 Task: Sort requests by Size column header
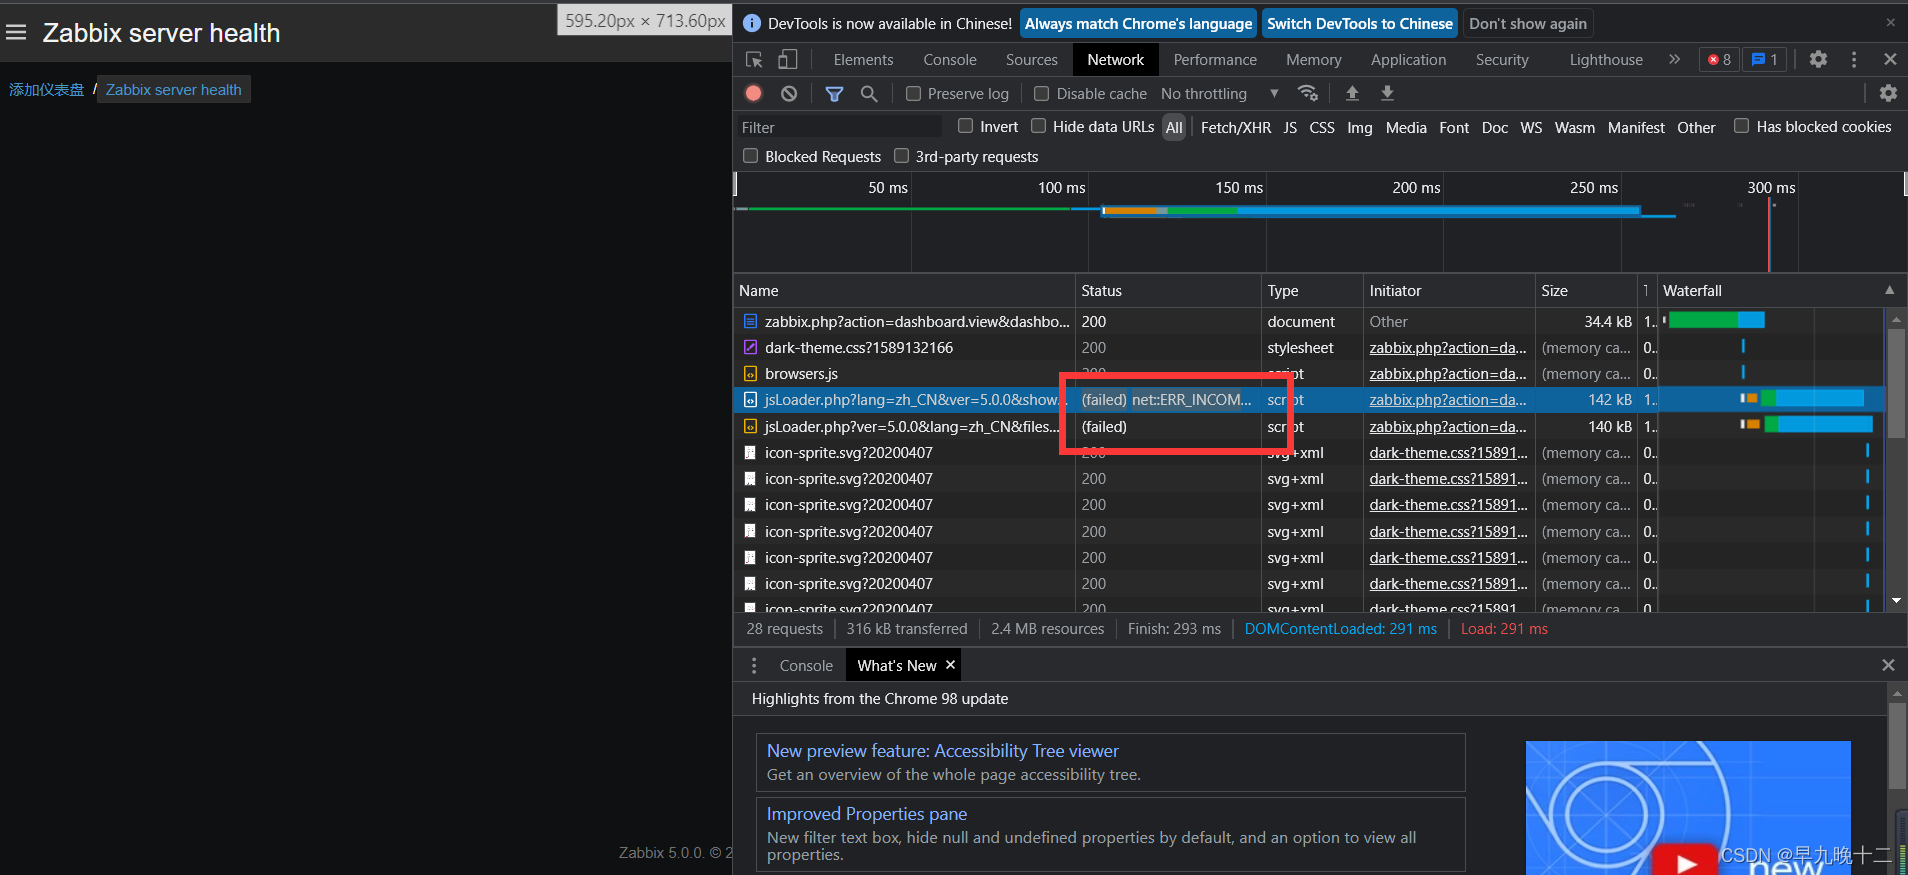click(x=1586, y=290)
